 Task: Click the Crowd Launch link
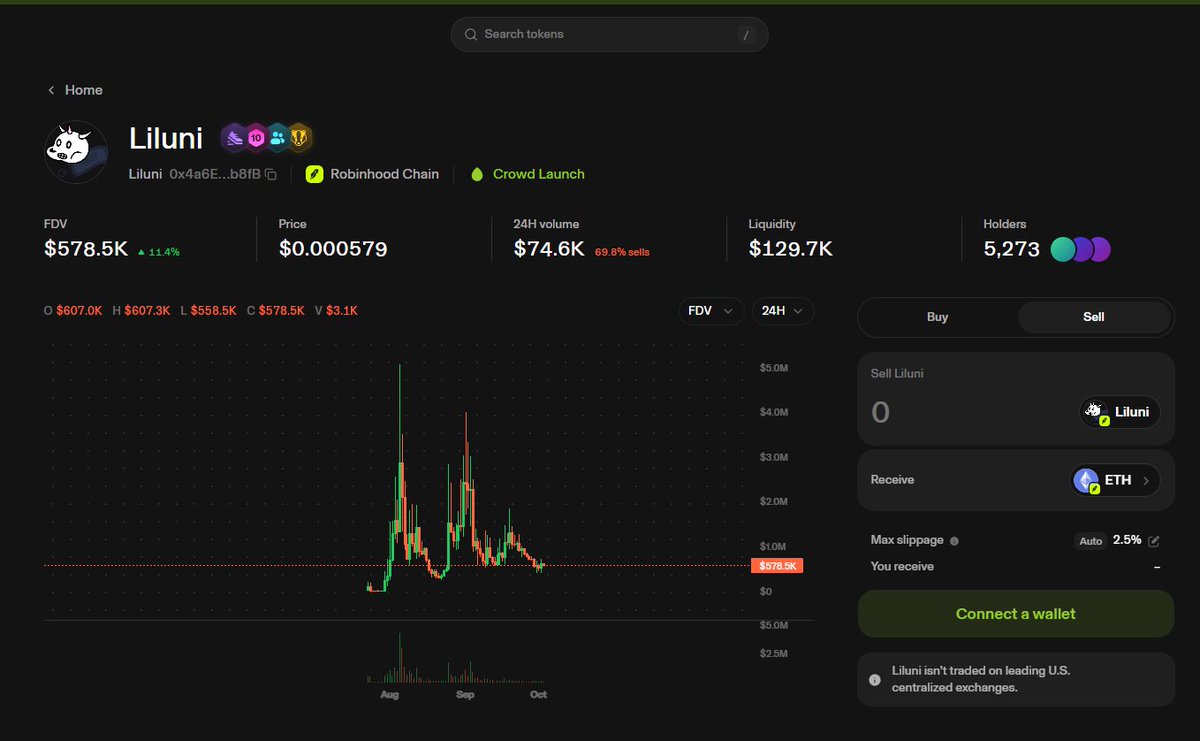[x=539, y=174]
